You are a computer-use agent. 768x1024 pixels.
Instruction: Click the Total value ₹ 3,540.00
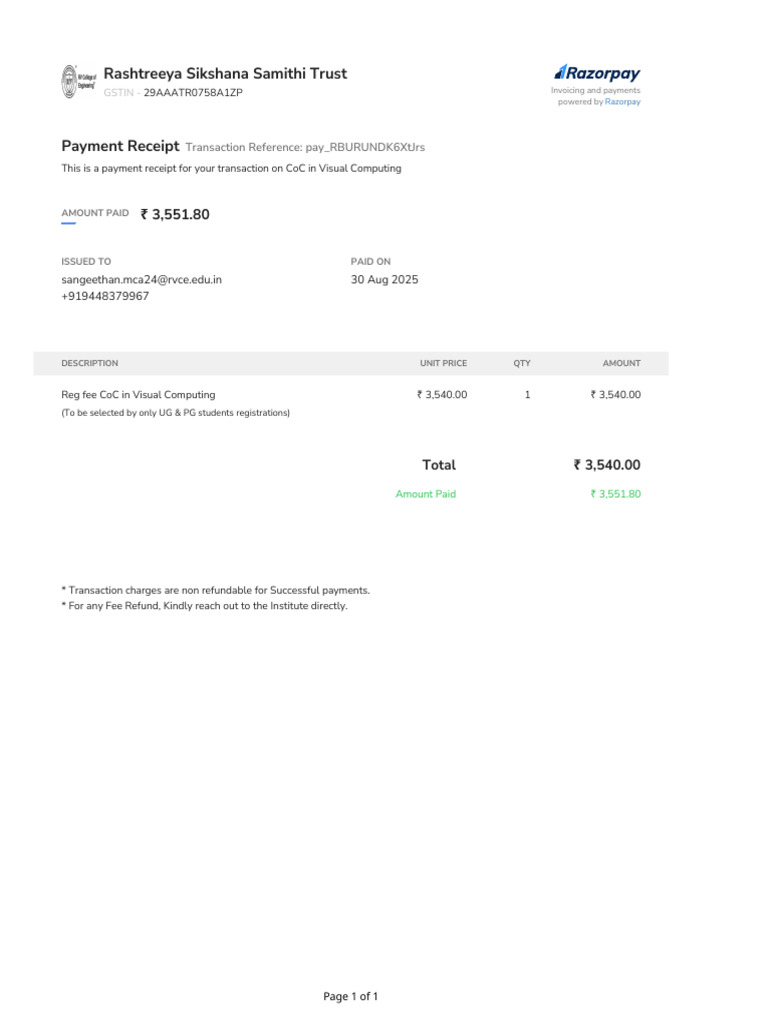pos(607,465)
